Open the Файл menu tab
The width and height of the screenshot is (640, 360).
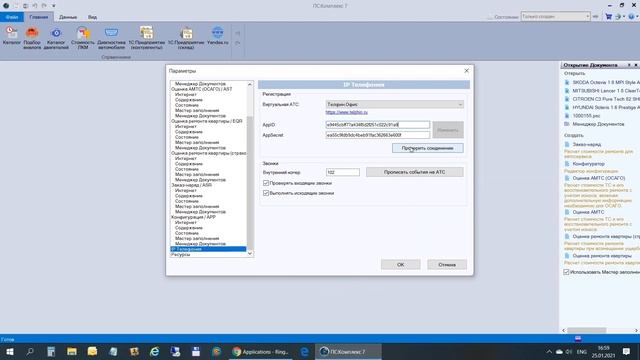coord(12,17)
